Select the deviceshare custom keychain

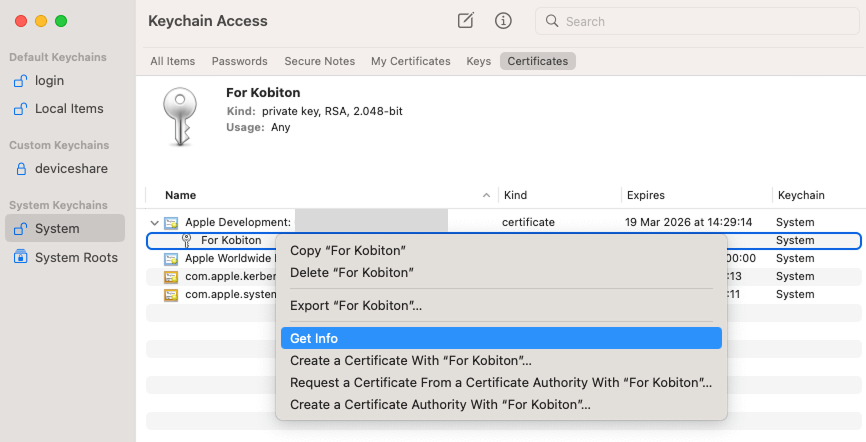tap(65, 169)
